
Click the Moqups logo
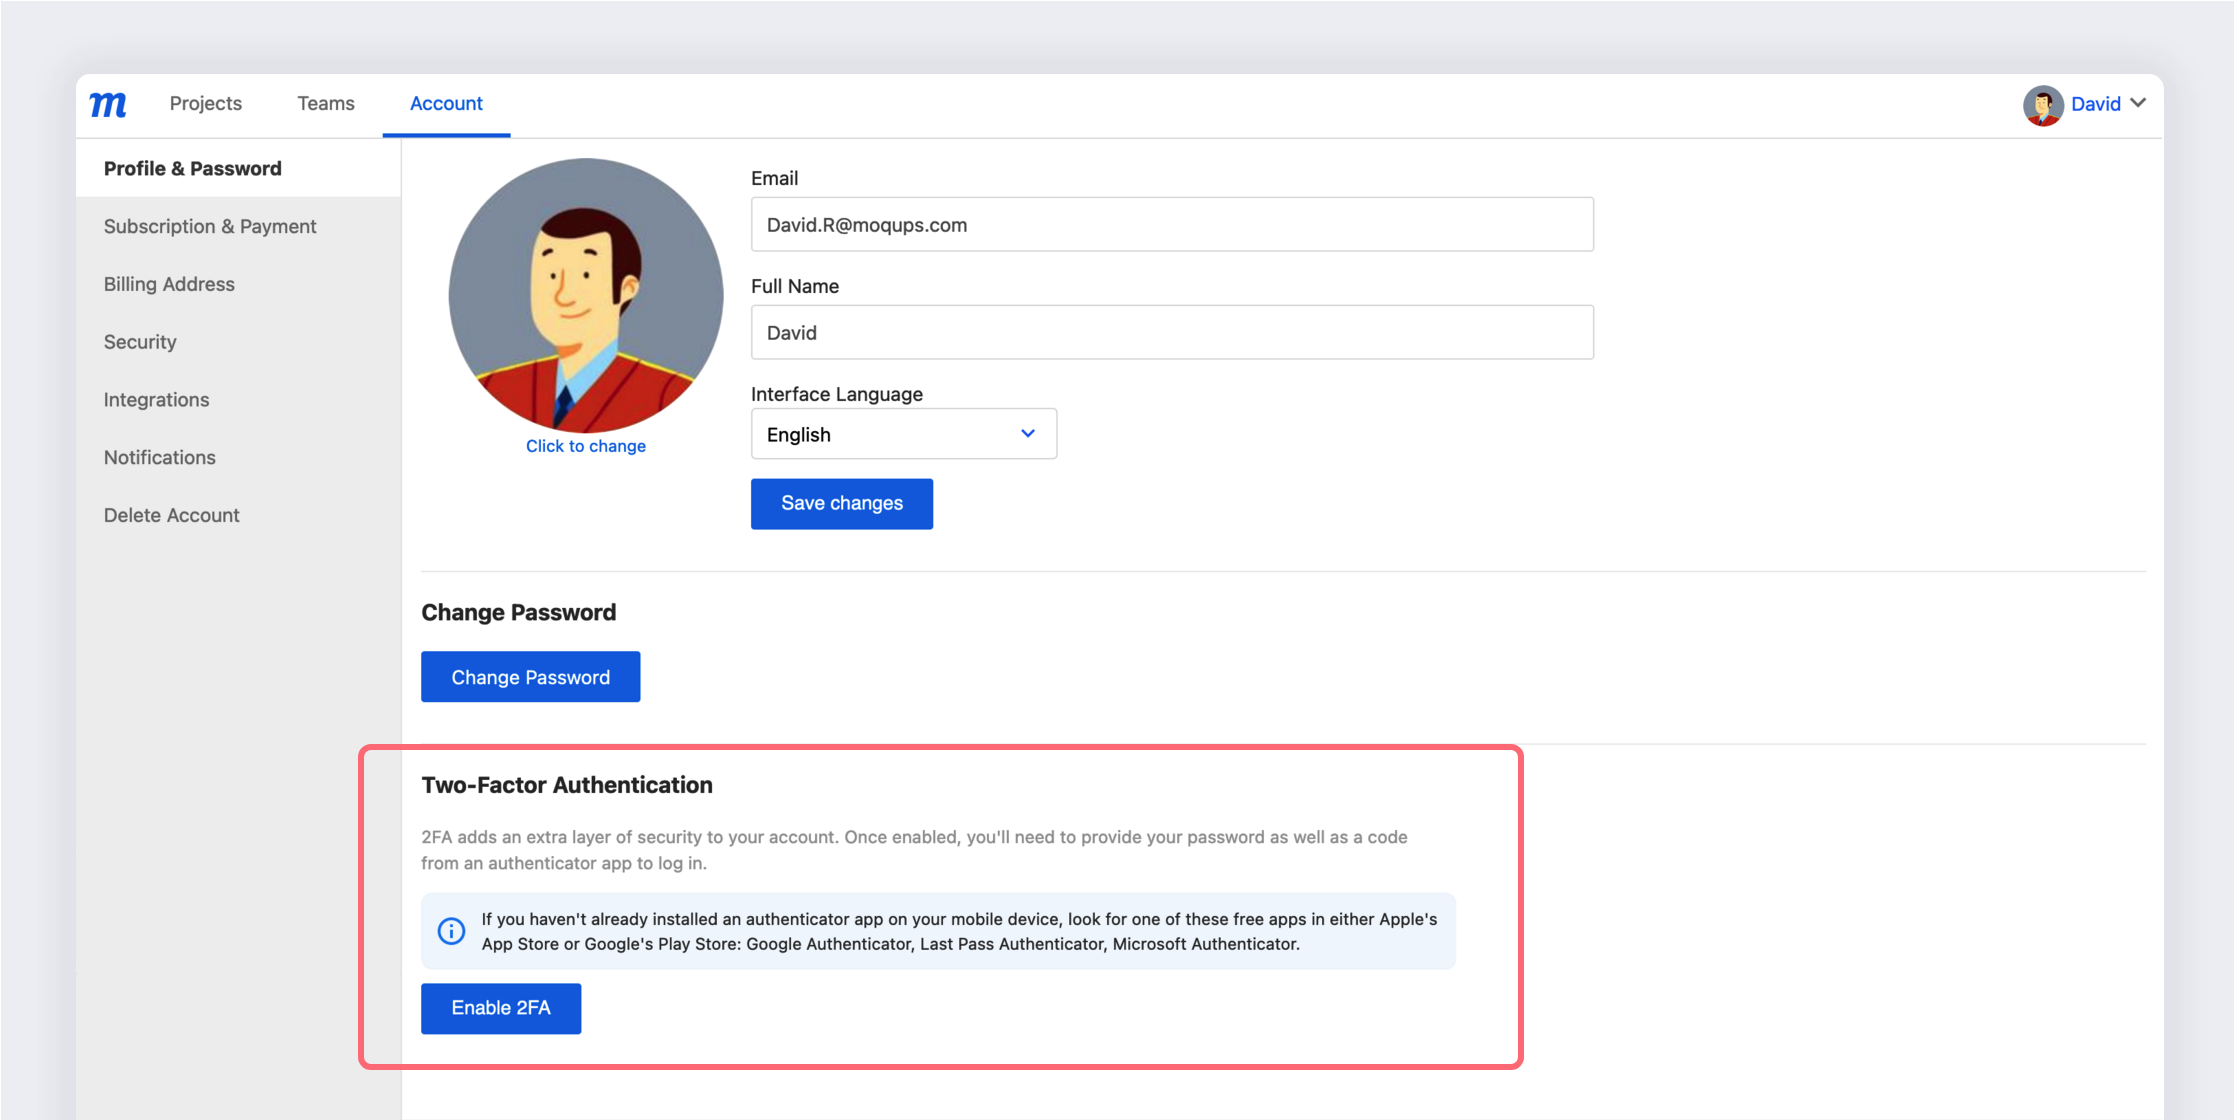[x=108, y=104]
